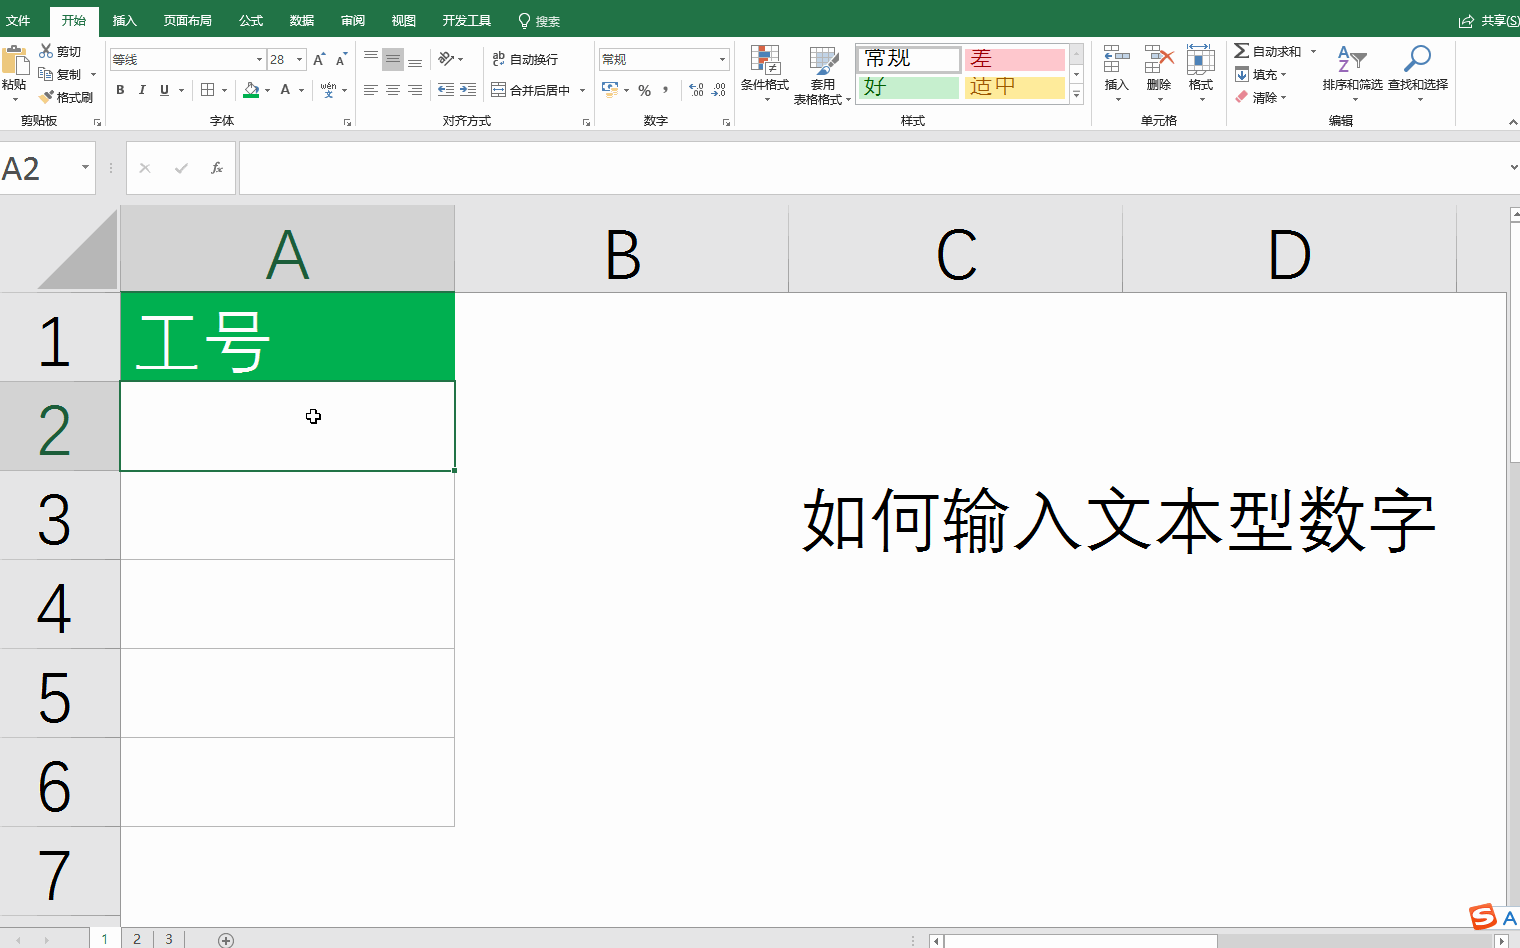Click the increase decimal icon

pos(697,90)
